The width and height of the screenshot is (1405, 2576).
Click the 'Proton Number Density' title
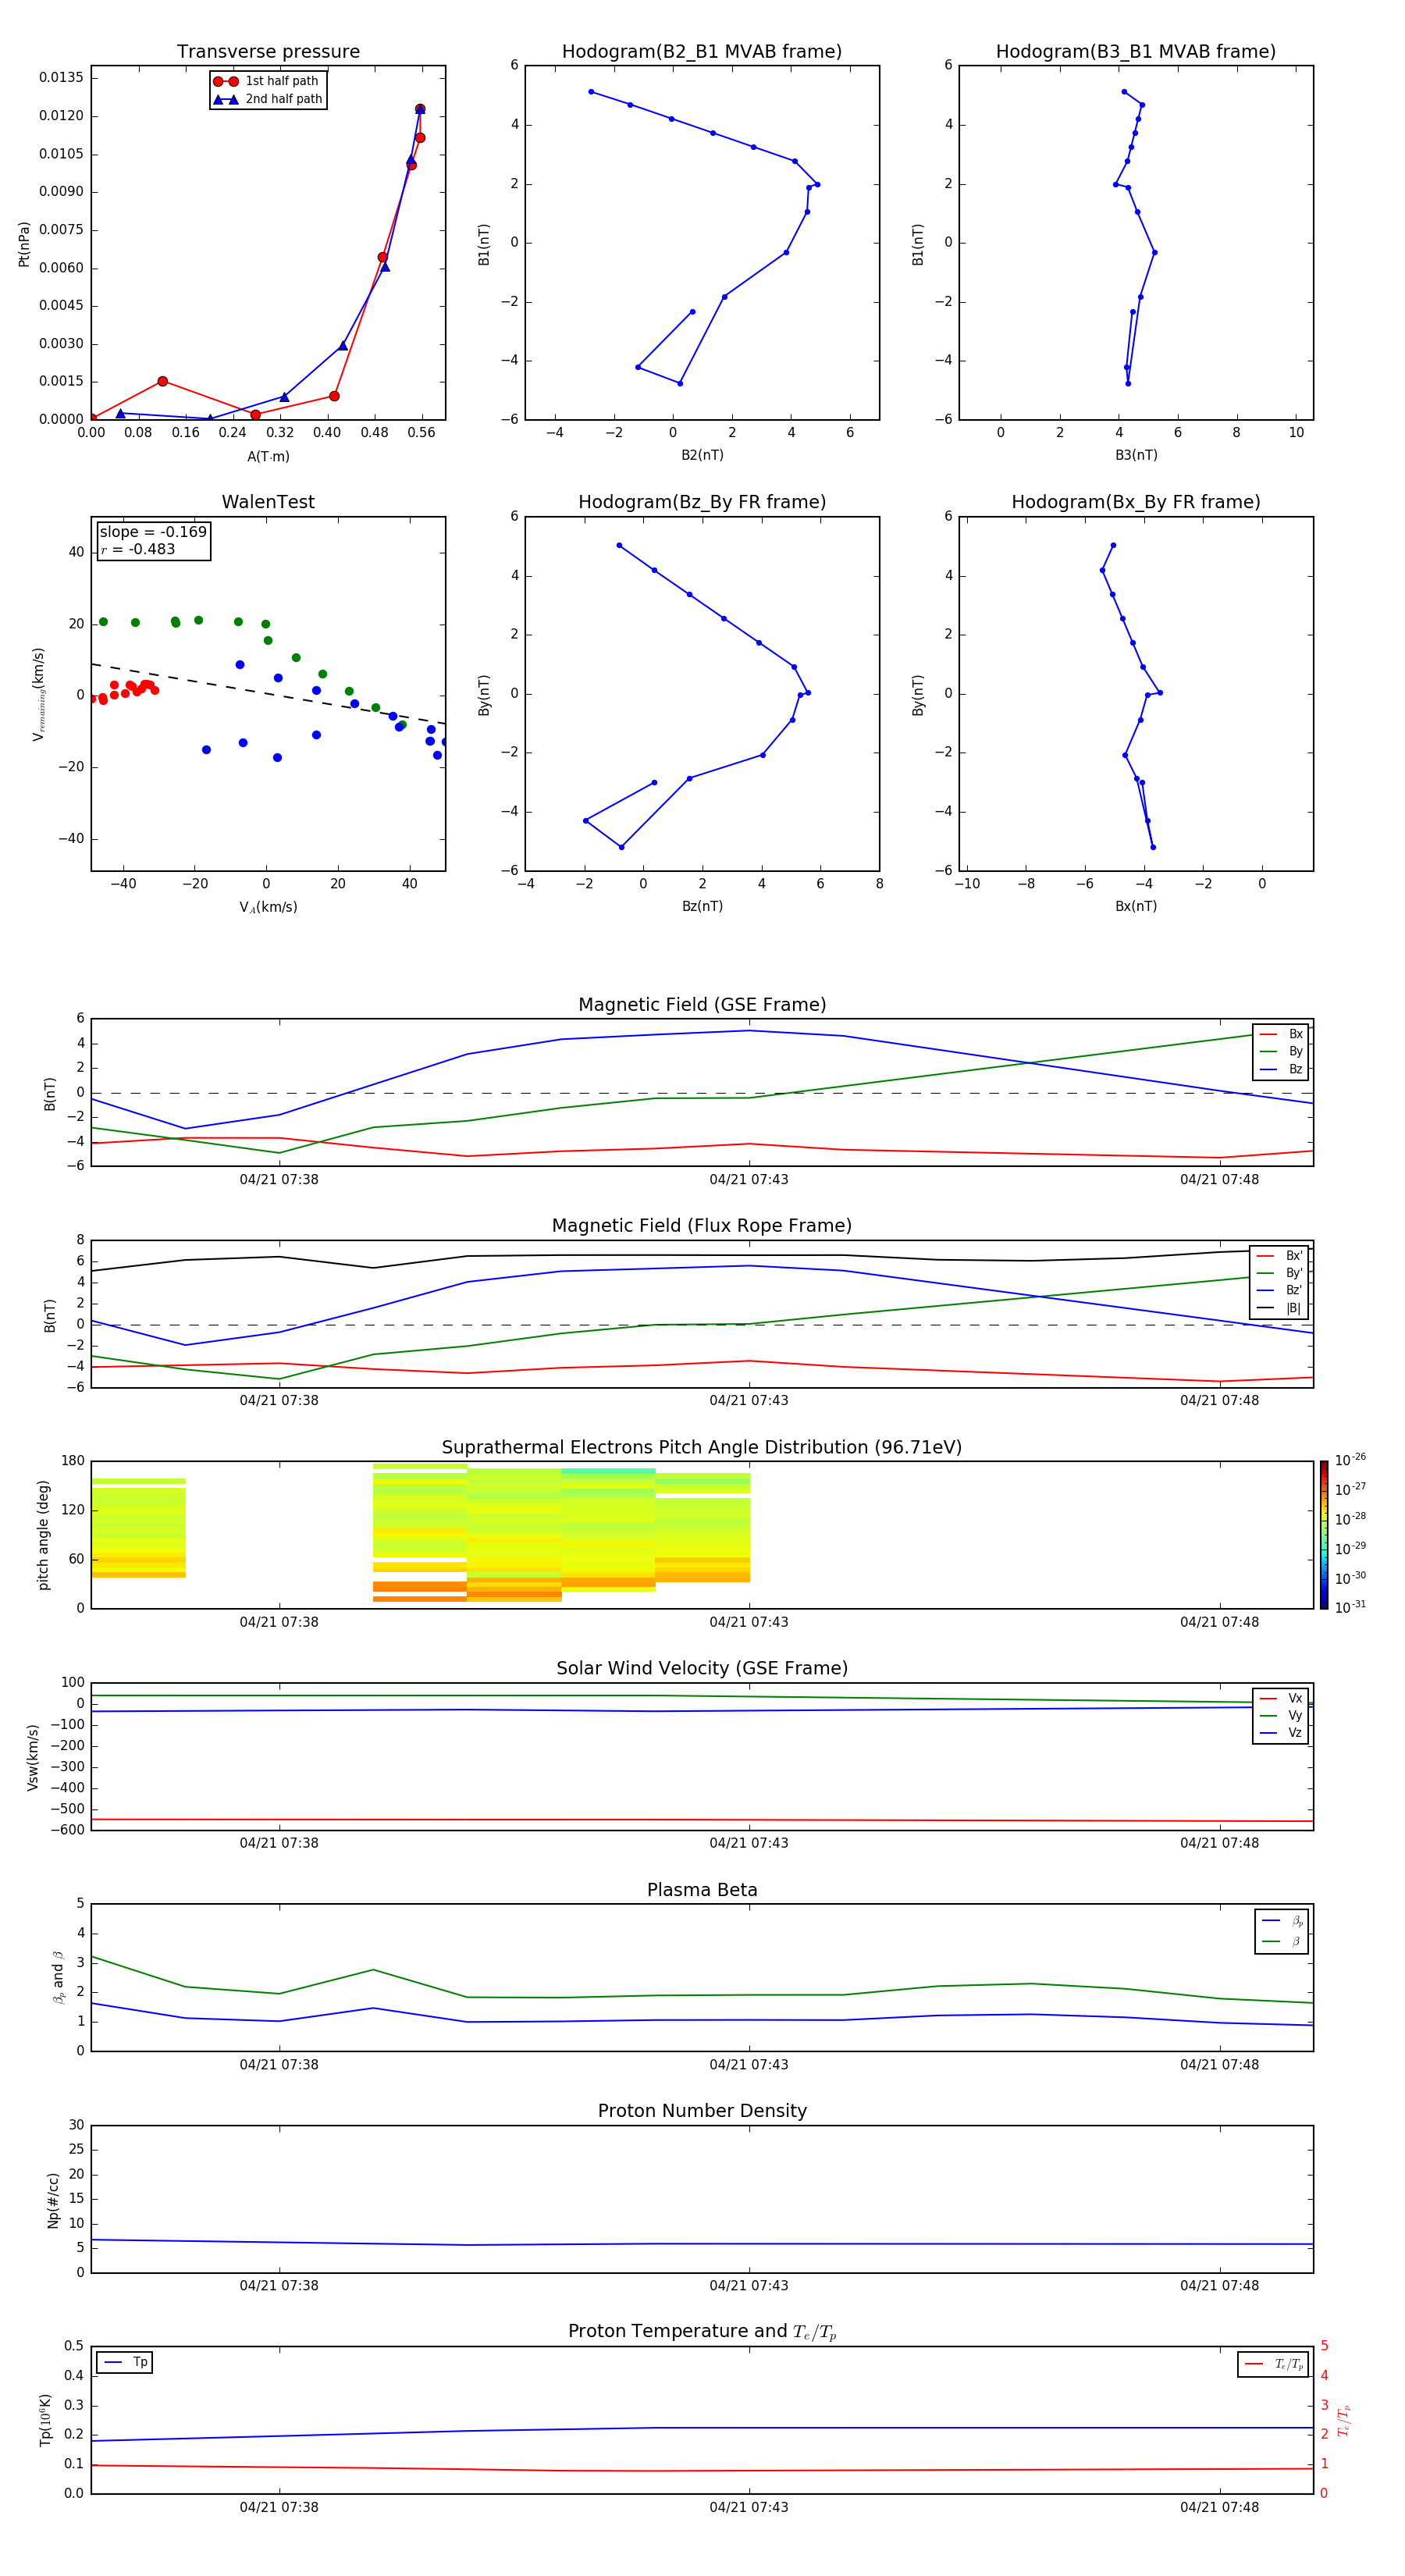pos(702,2111)
